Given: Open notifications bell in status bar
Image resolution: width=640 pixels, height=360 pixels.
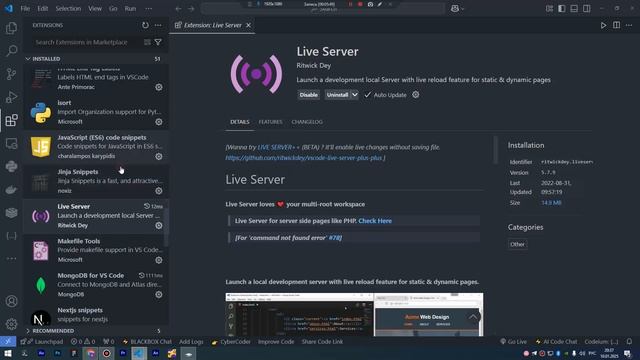Looking at the screenshot, I should [629, 342].
